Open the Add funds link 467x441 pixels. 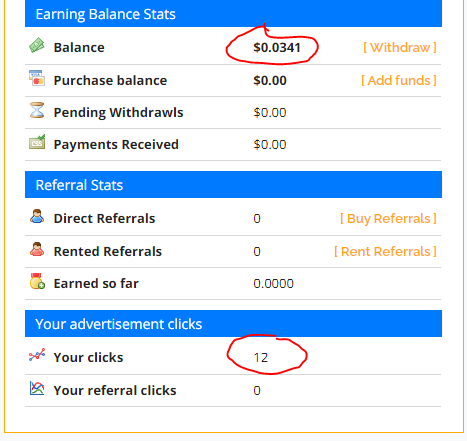[399, 80]
